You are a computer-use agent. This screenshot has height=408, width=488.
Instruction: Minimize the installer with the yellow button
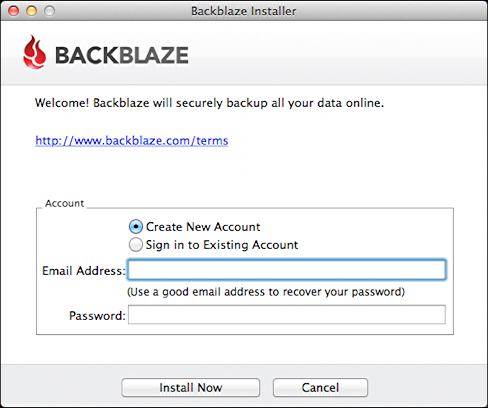click(32, 11)
